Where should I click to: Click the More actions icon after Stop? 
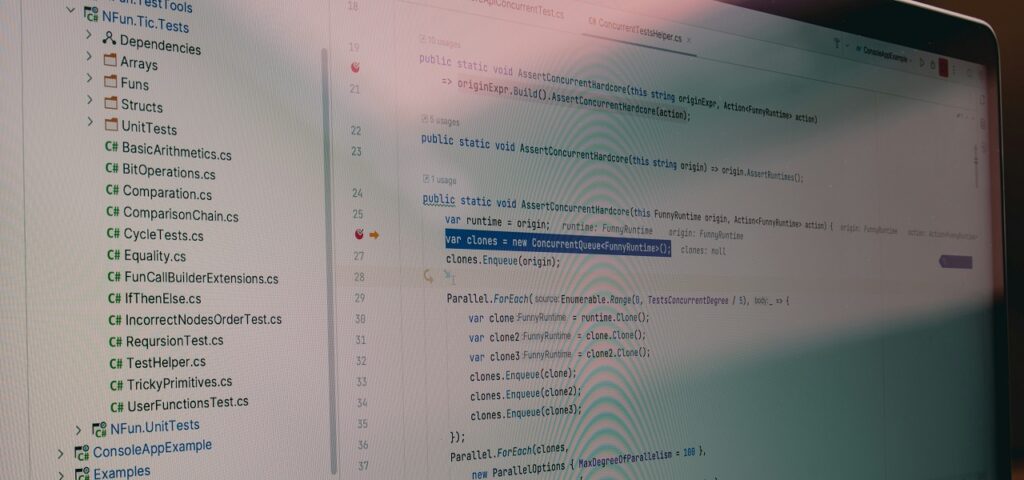click(955, 69)
